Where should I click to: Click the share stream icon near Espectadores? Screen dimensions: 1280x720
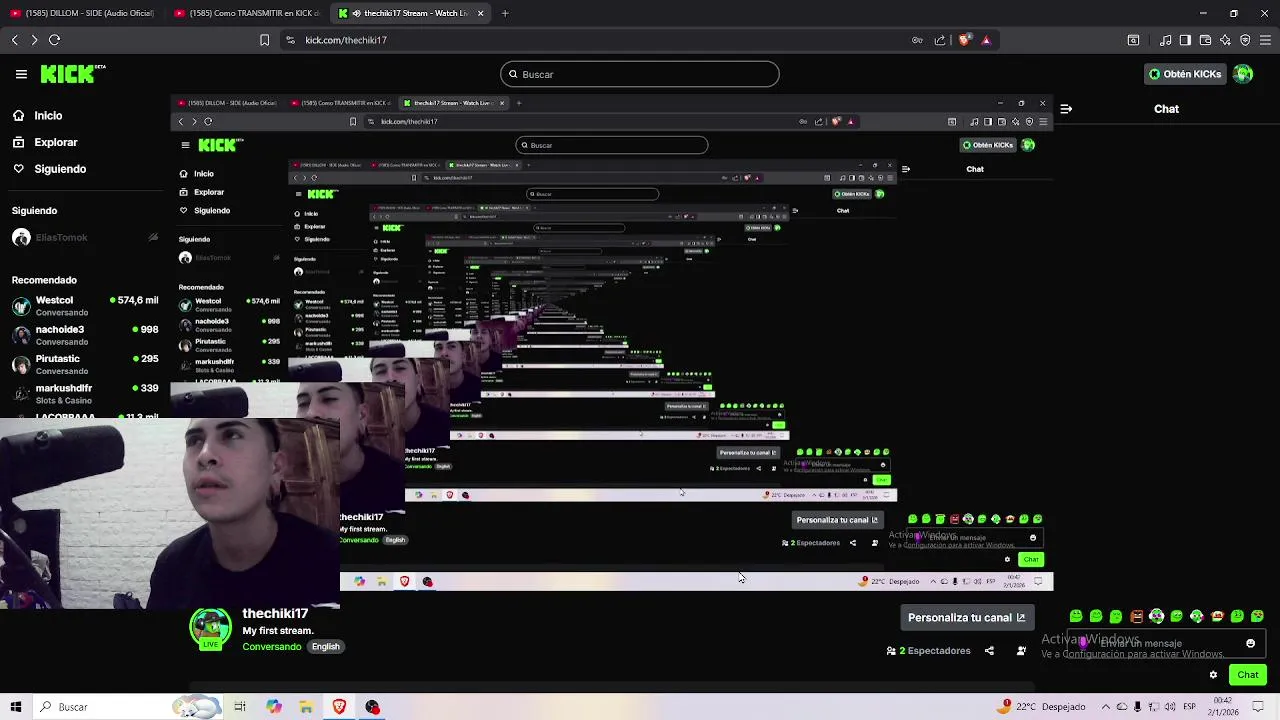(989, 651)
